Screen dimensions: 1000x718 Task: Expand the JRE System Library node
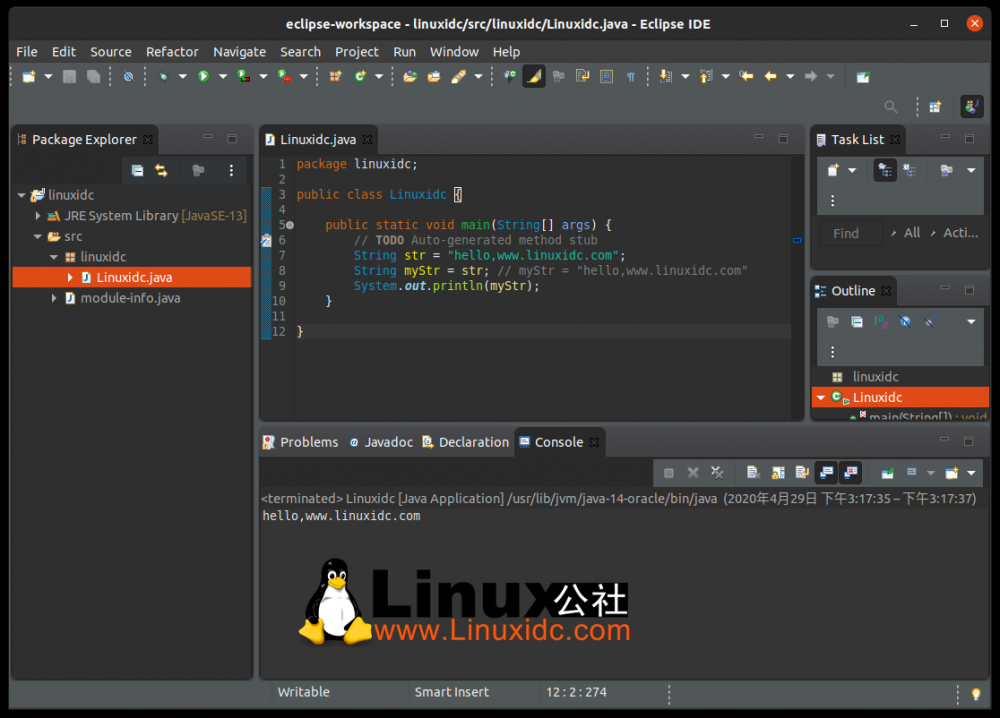click(38, 216)
